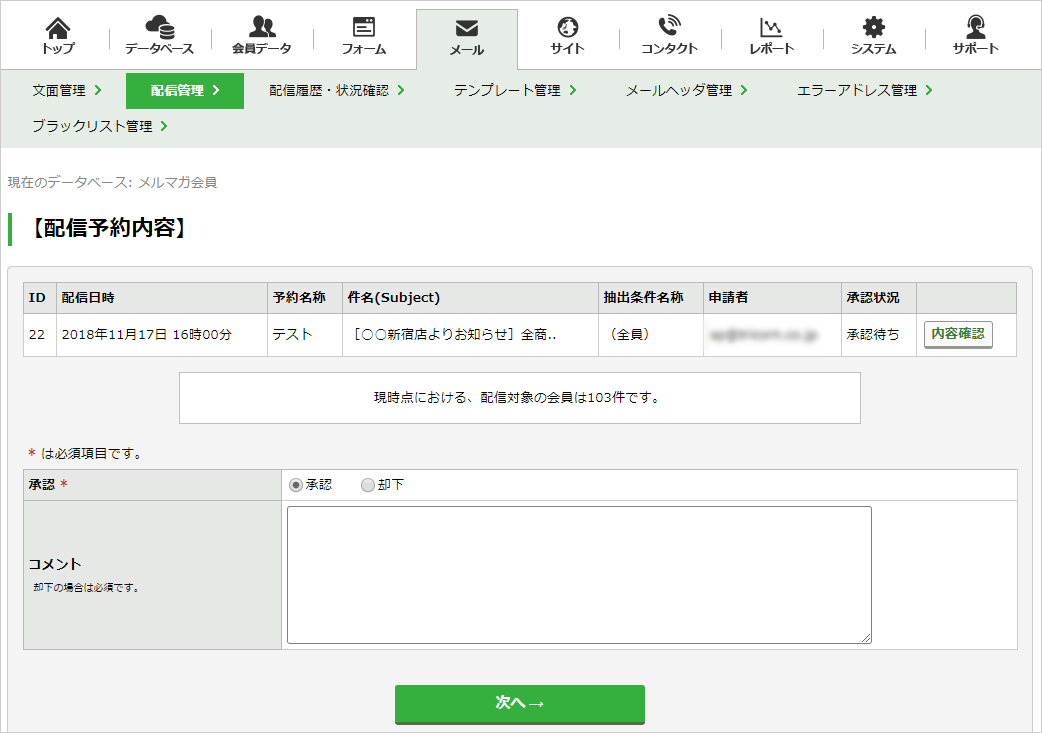Open the トップ home icon
Screen dimensions: 1042x733
[x=58, y=28]
